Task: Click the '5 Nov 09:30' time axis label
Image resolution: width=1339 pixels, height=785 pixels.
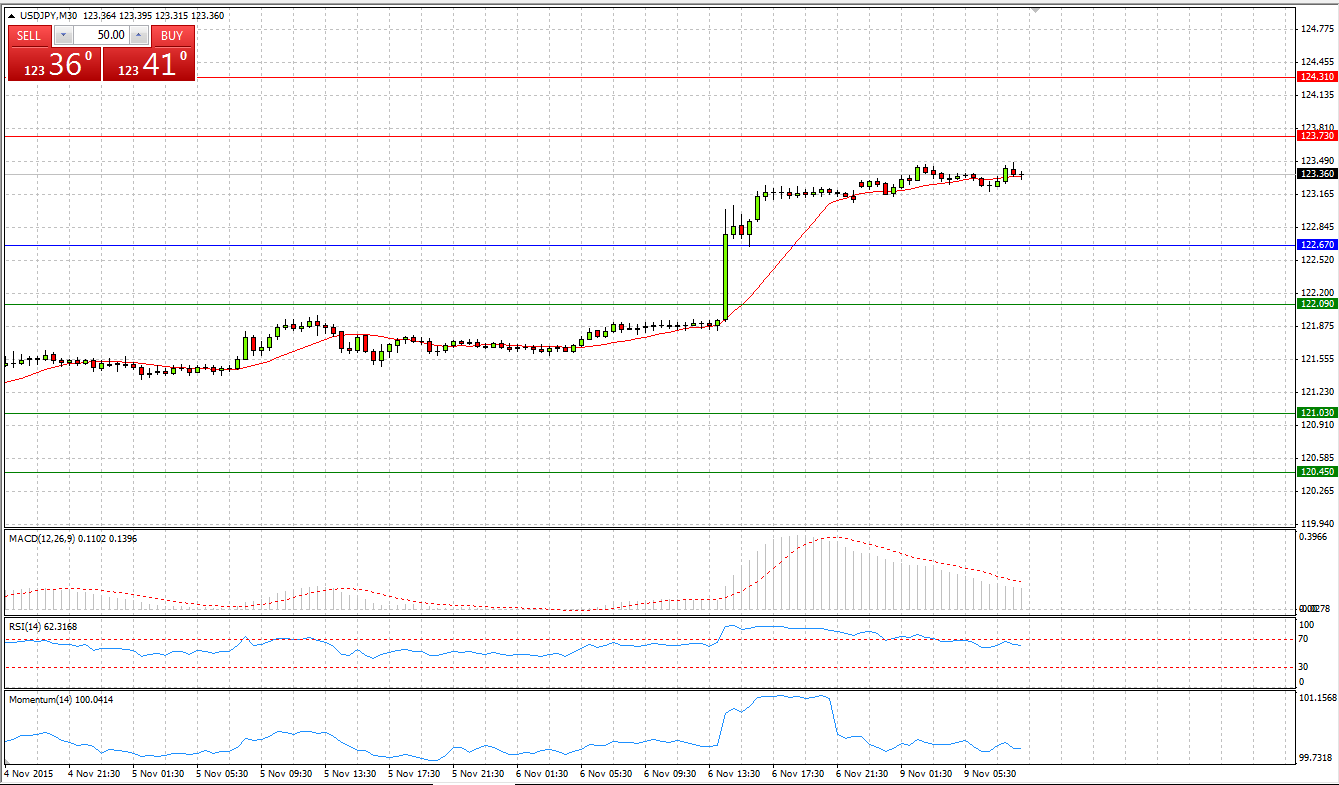Action: [288, 774]
